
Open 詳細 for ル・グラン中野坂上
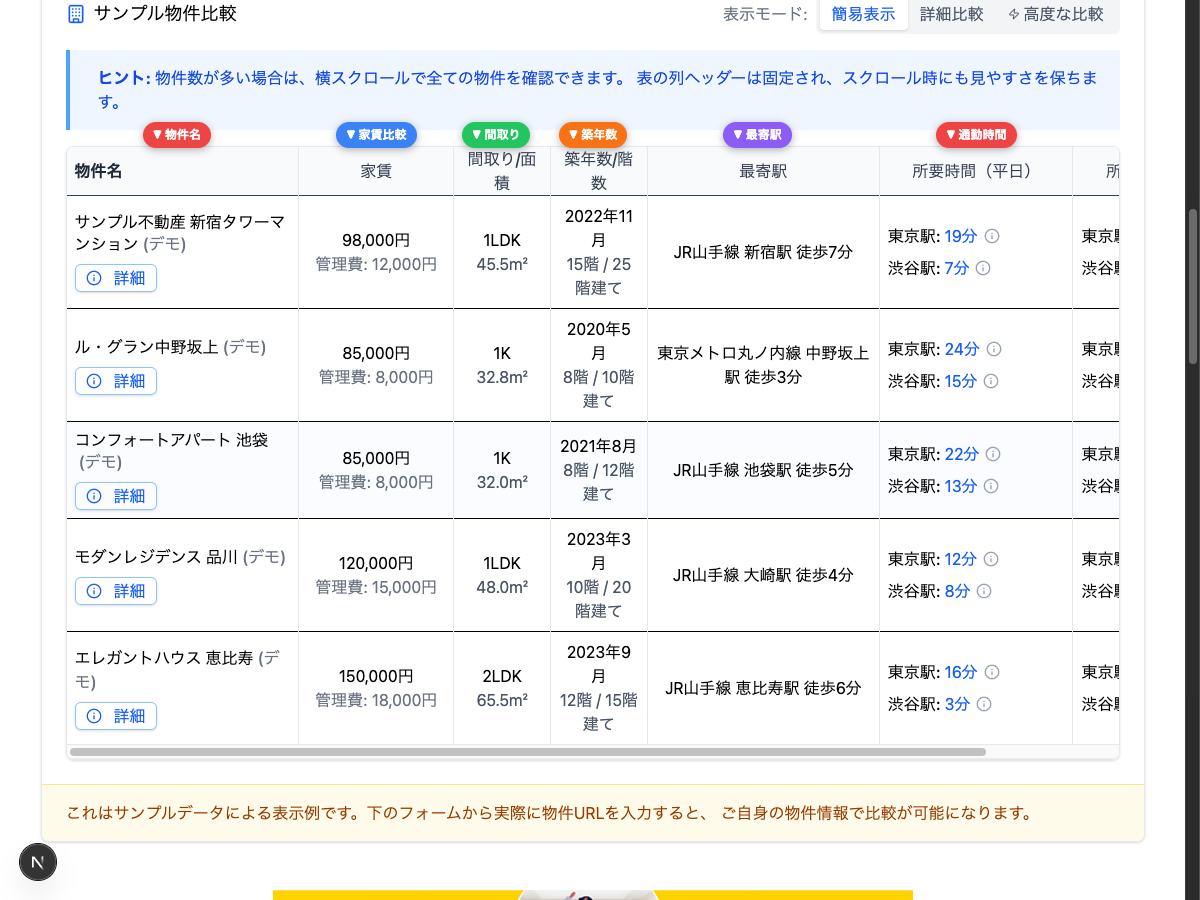pos(116,381)
